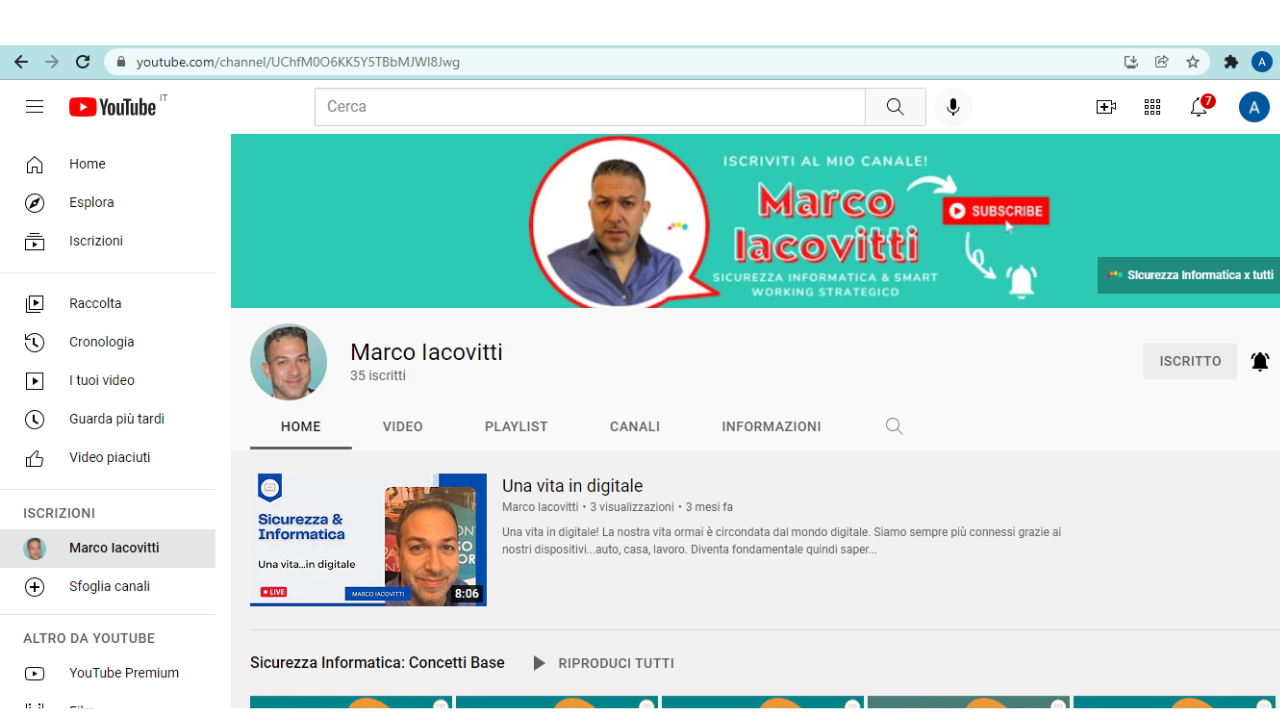Switch to the PLAYLIST channel tab
The image size is (1280, 720).
516,427
